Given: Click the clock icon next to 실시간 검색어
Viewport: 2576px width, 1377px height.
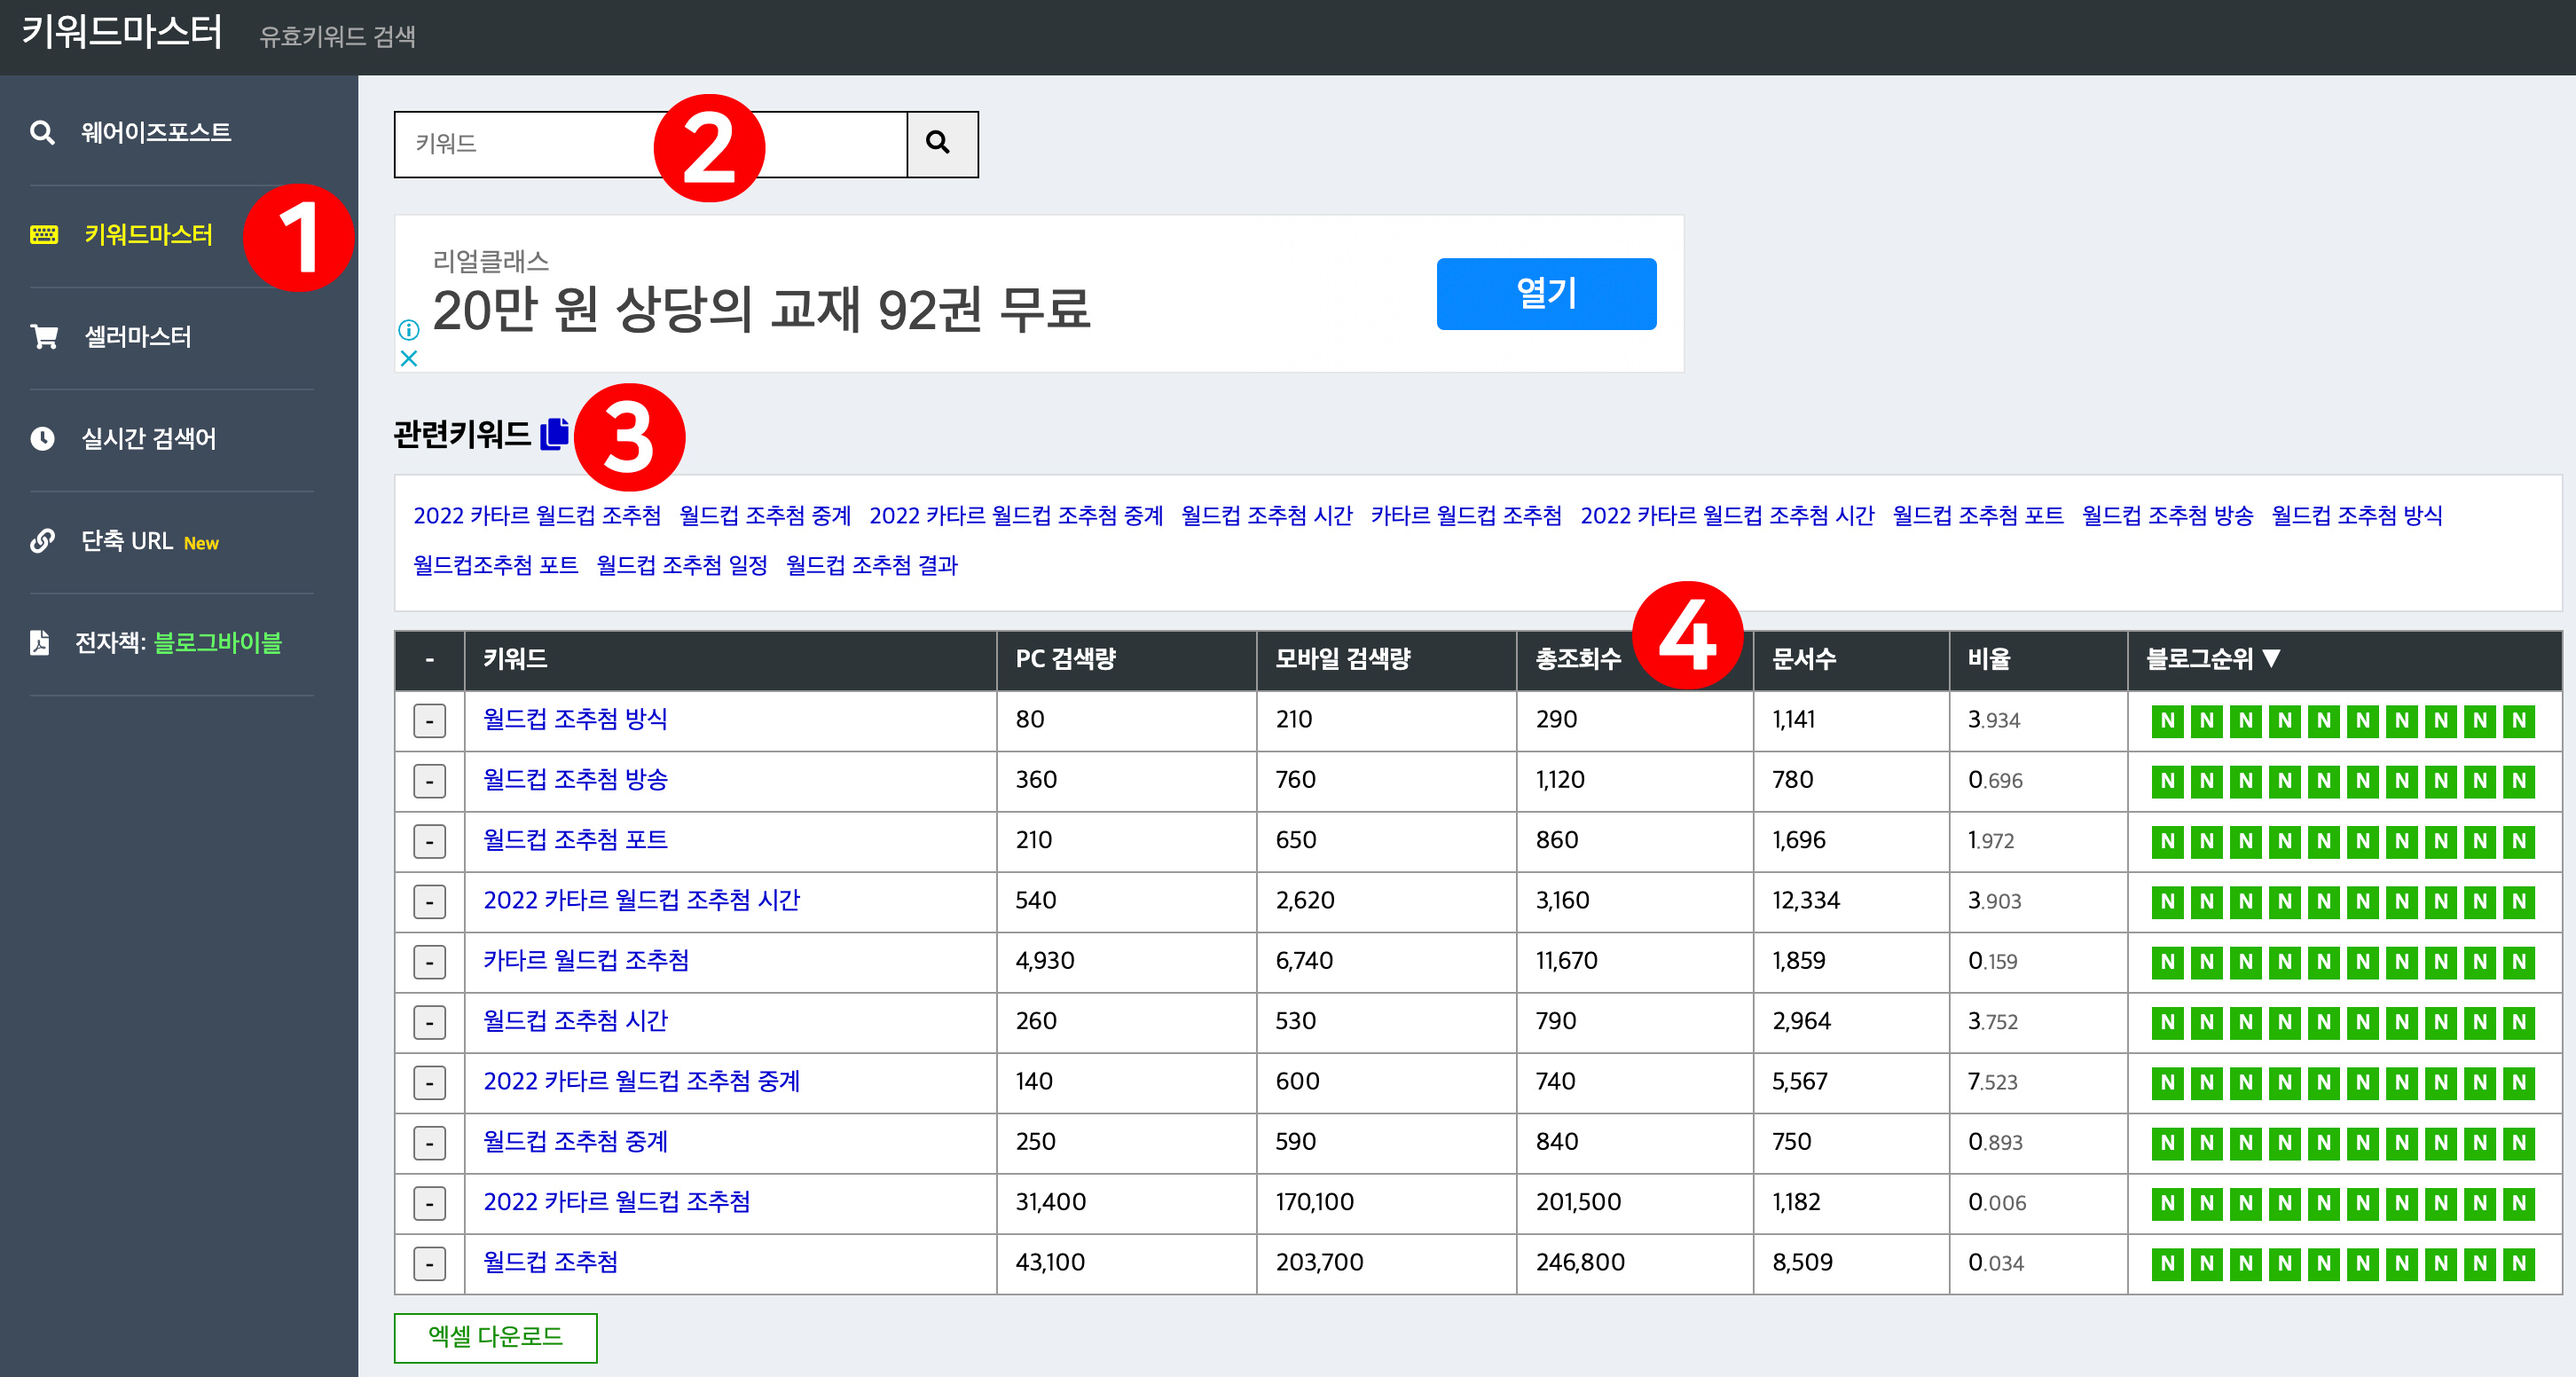Looking at the screenshot, I should (x=44, y=438).
